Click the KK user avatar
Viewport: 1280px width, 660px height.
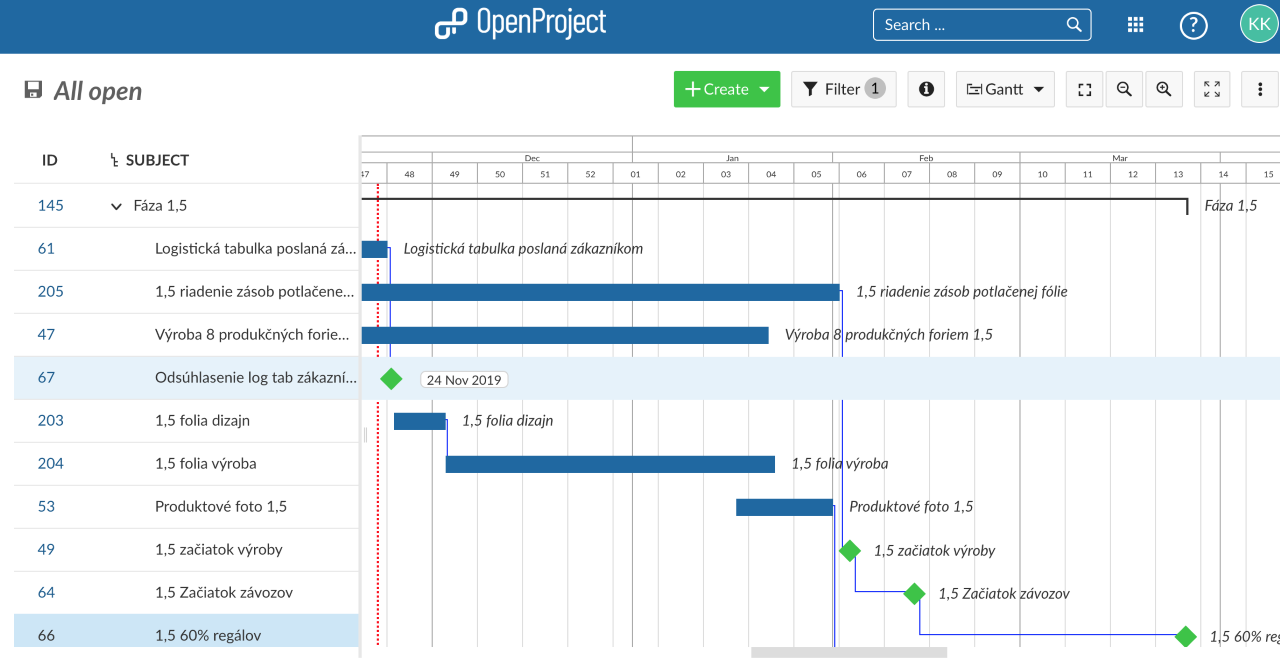[x=1258, y=24]
